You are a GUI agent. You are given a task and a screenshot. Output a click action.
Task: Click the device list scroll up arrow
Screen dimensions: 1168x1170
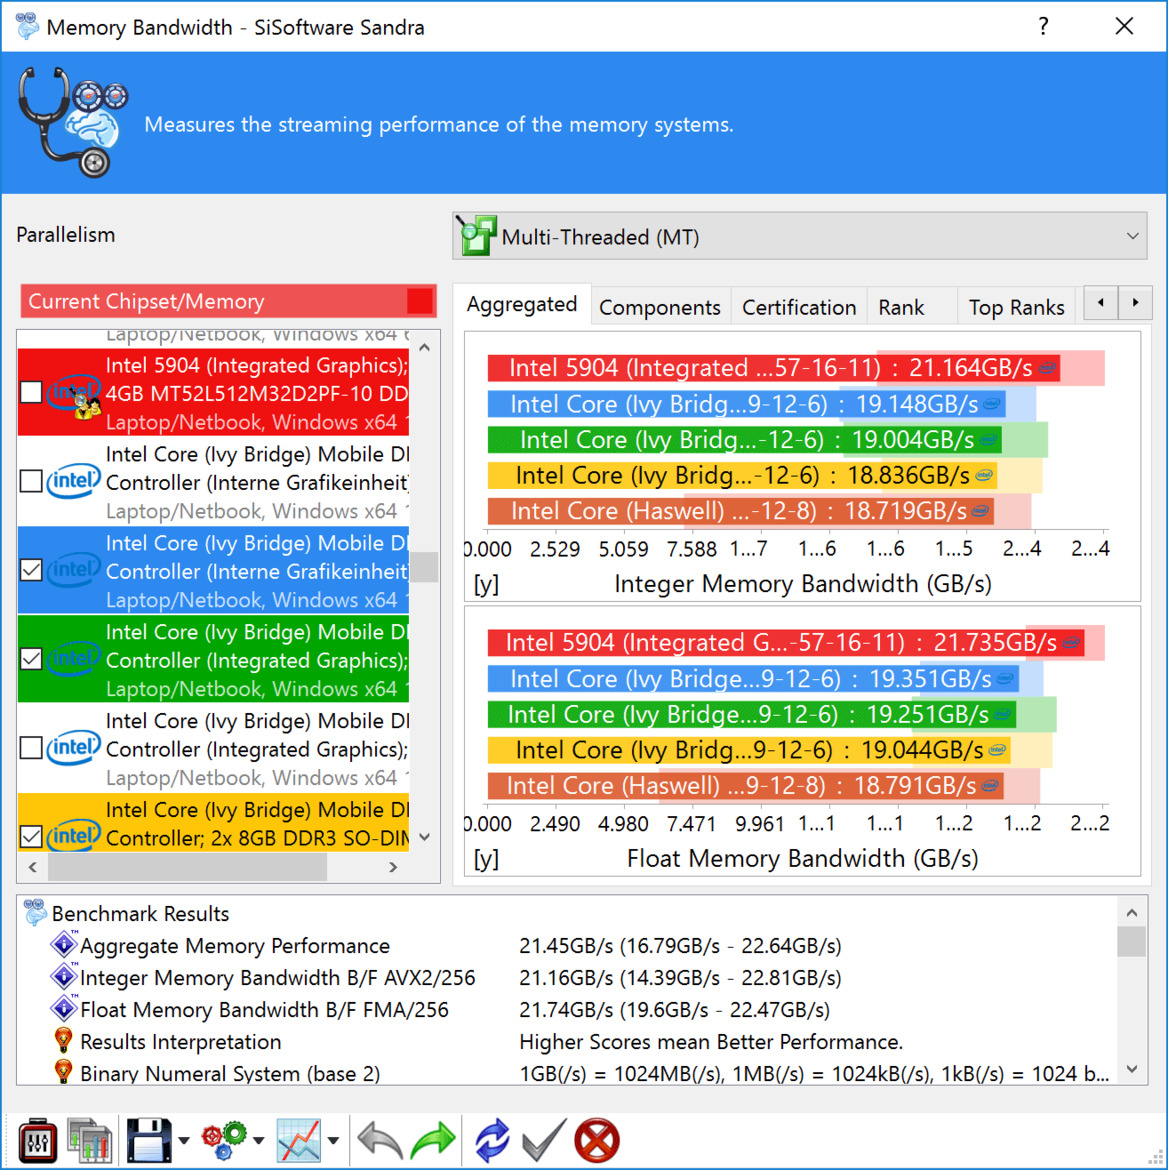coord(425,347)
